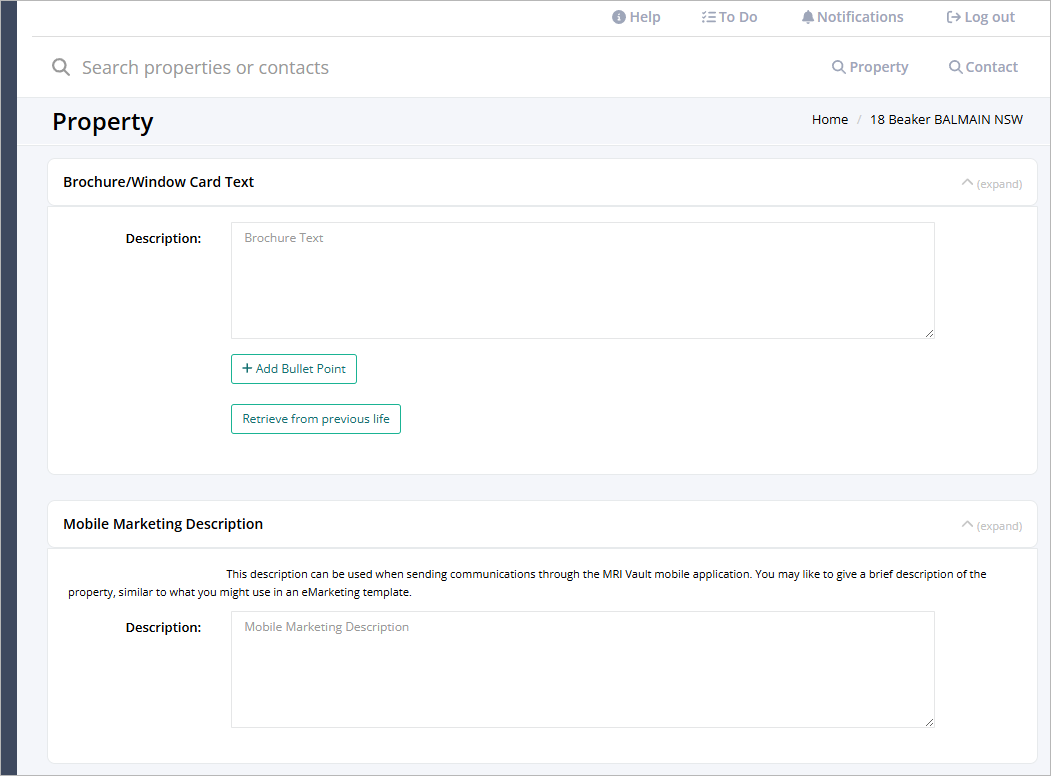Toggle expand on Mobile Marketing Description panel
The image size is (1051, 776).
[992, 525]
